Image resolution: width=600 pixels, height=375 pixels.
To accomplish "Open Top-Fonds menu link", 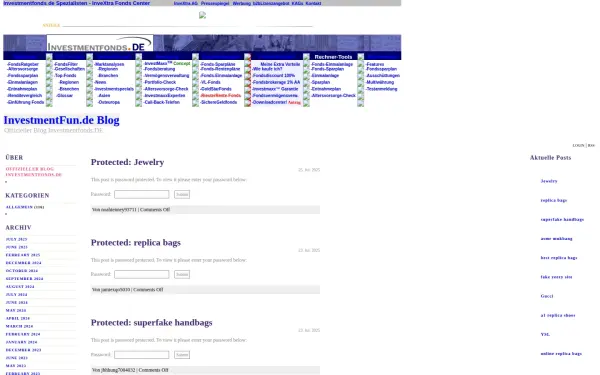I will click(65, 75).
